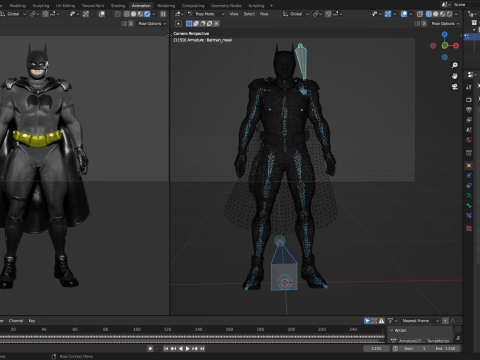Jump to the previous keyframe

coord(173,348)
